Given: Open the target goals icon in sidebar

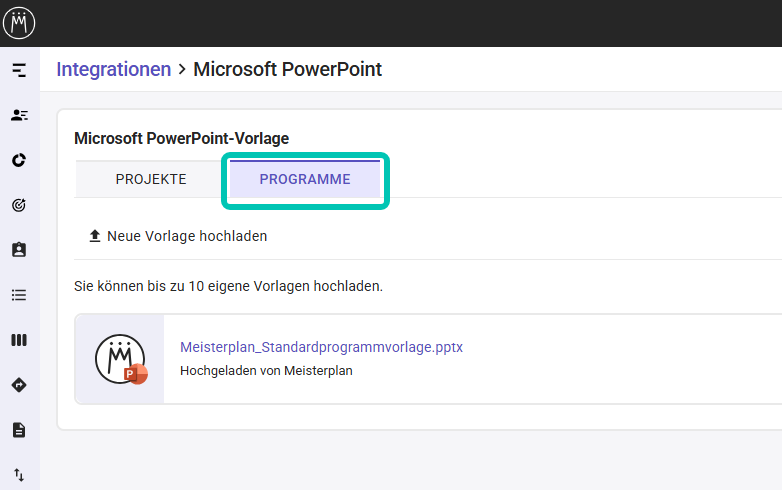Looking at the screenshot, I should (19, 205).
